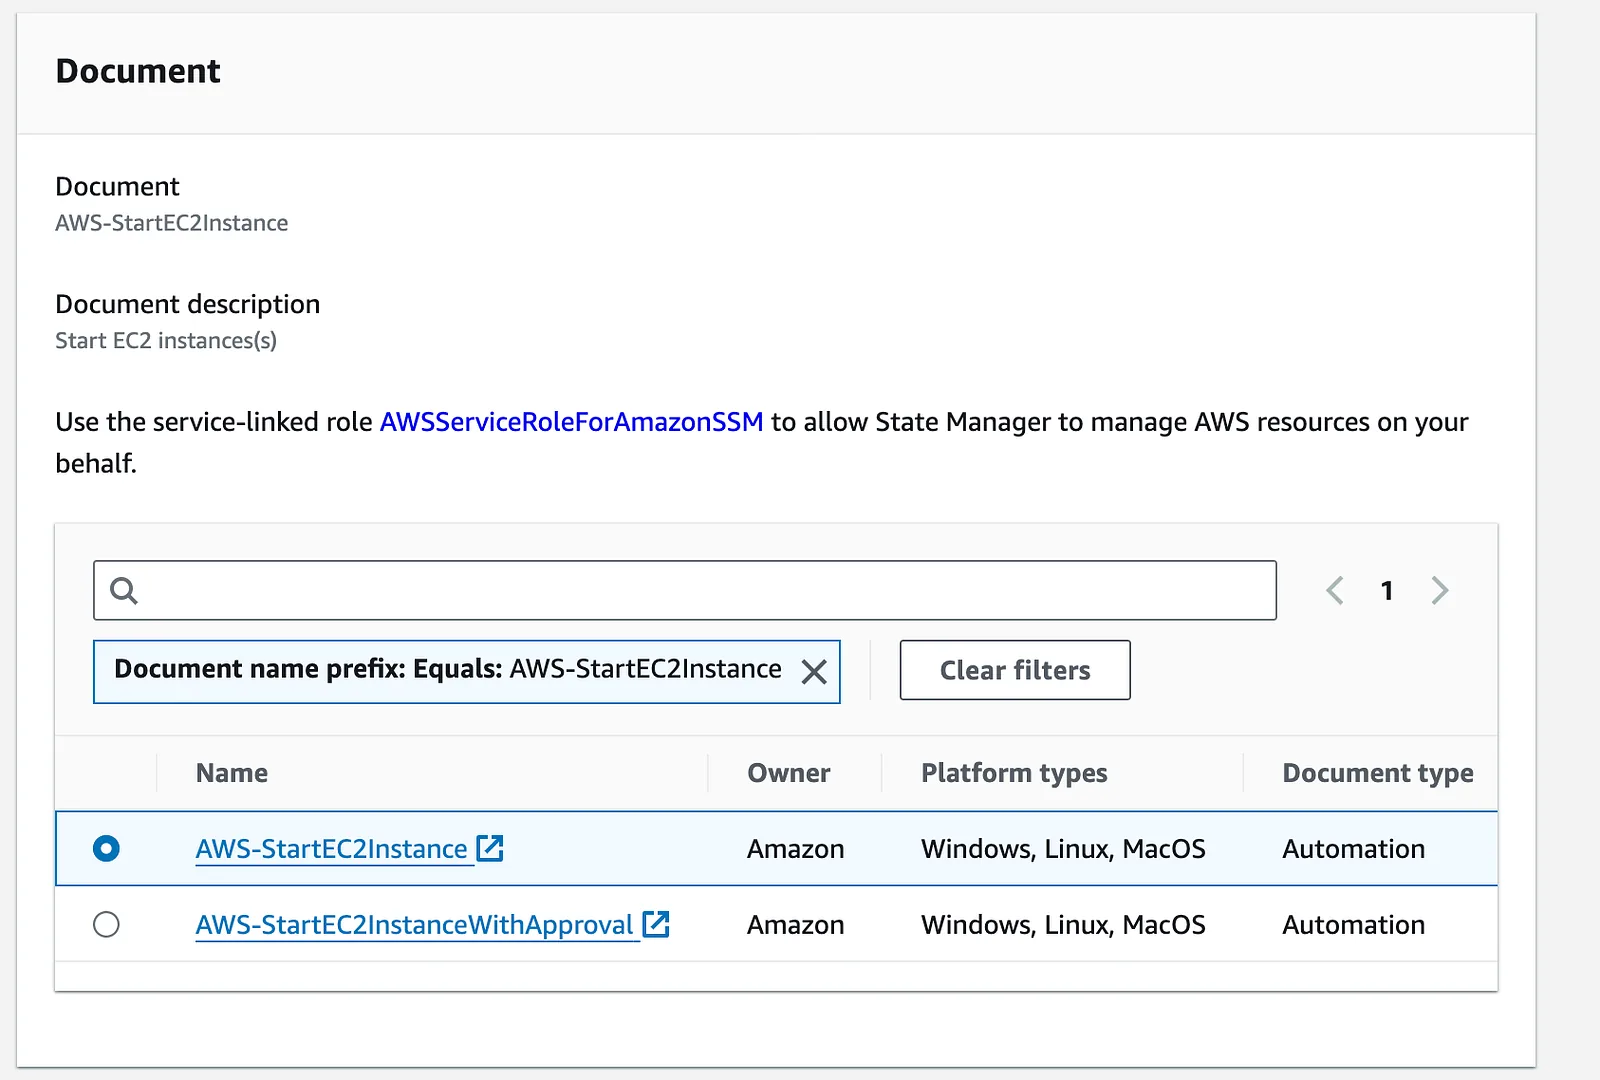
Task: Go to previous page of documents
Action: click(1335, 590)
